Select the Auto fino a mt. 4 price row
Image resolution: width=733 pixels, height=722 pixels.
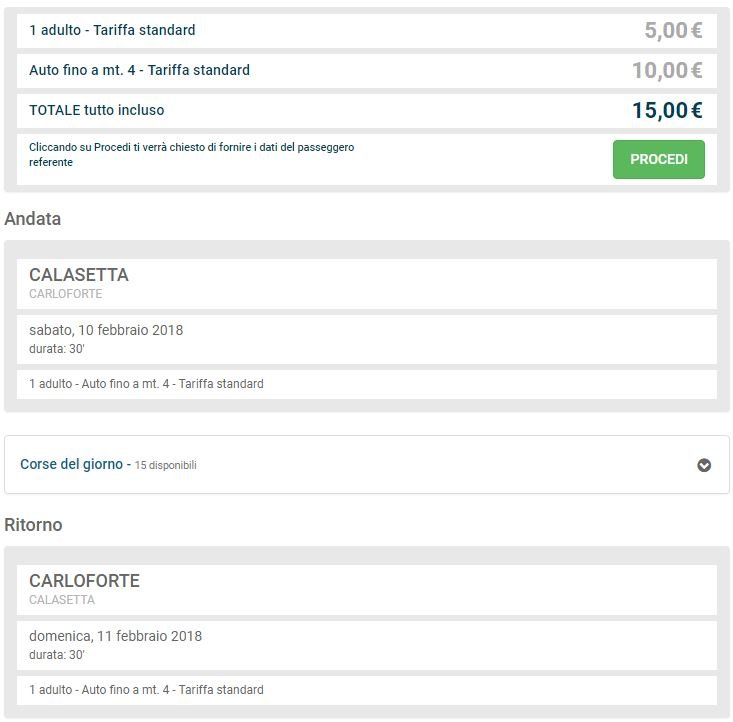(x=366, y=71)
